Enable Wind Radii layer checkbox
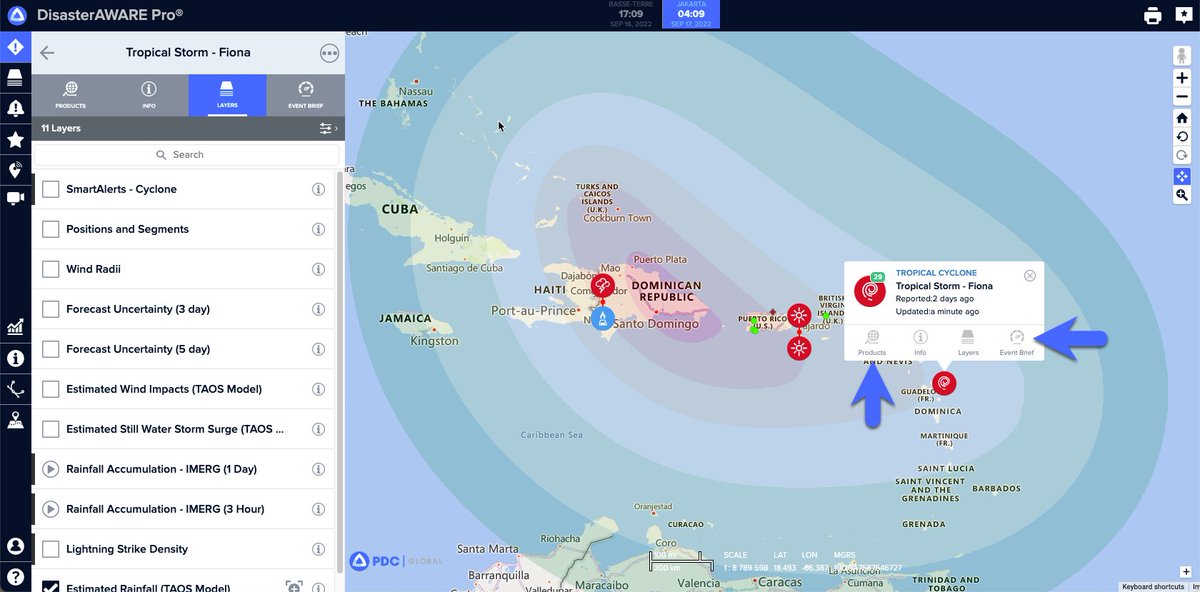This screenshot has height=592, width=1200. (50, 269)
